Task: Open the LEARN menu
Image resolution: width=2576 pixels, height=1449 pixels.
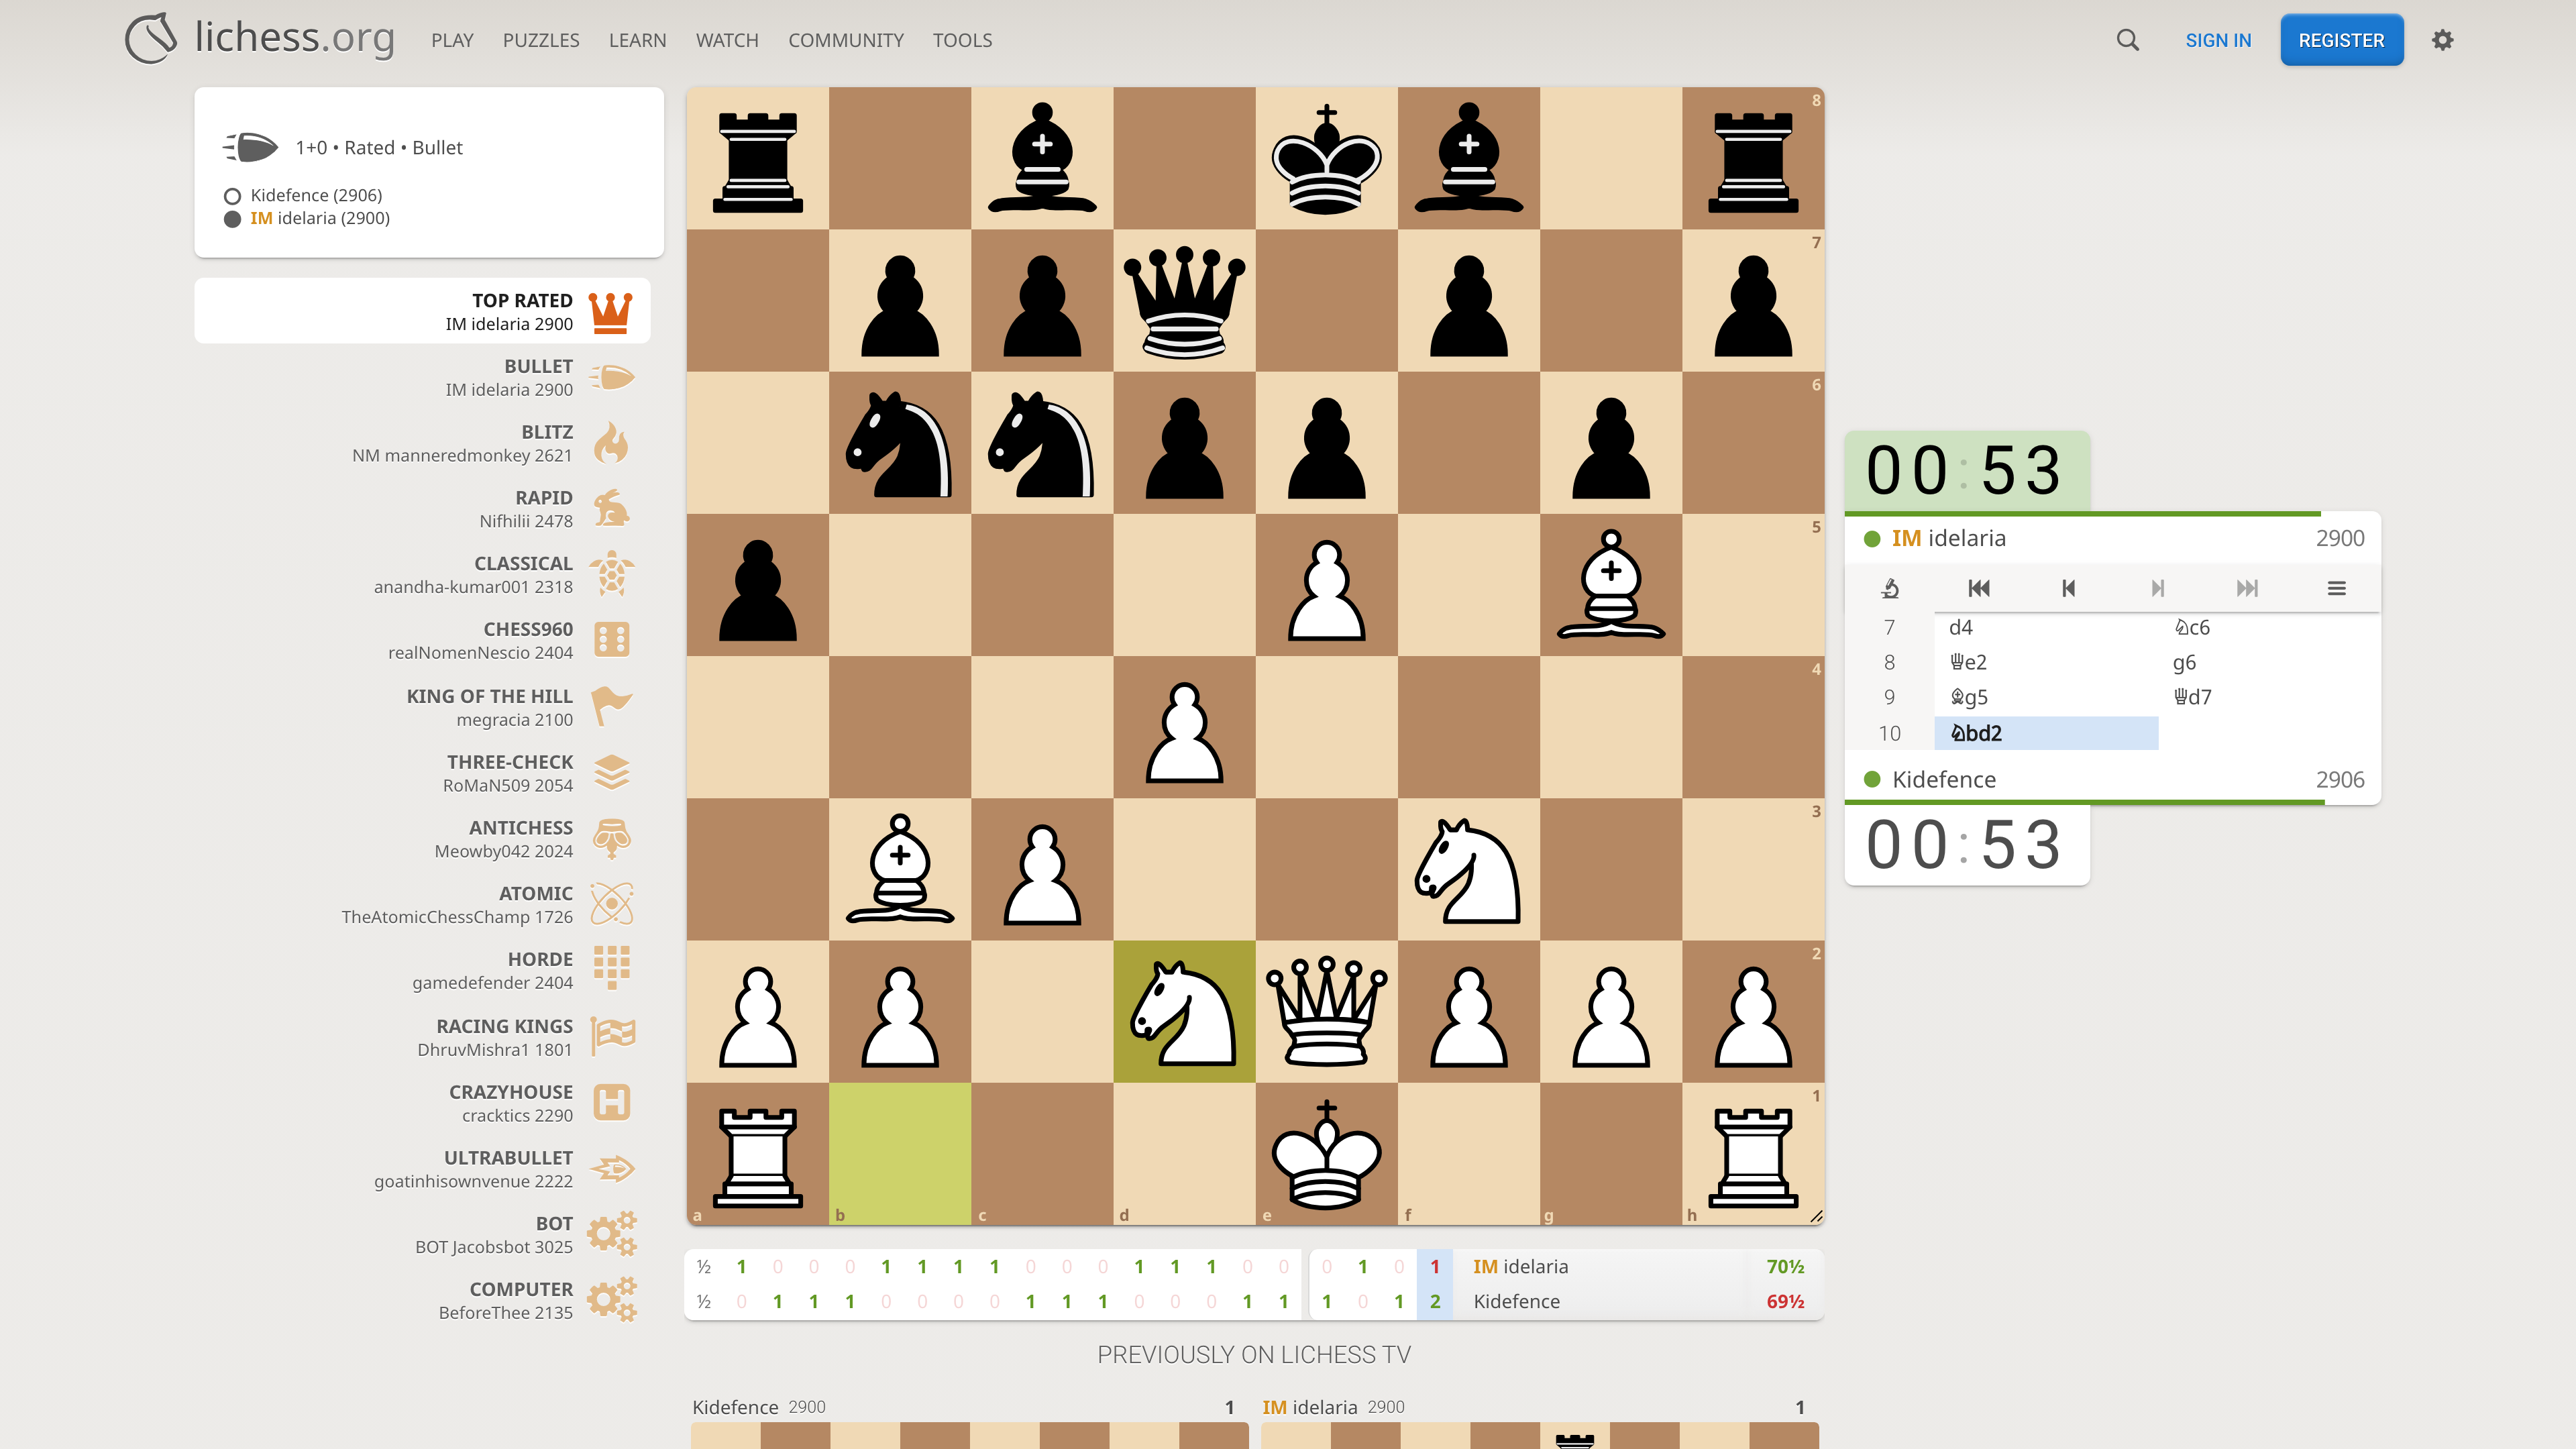Action: point(637,40)
